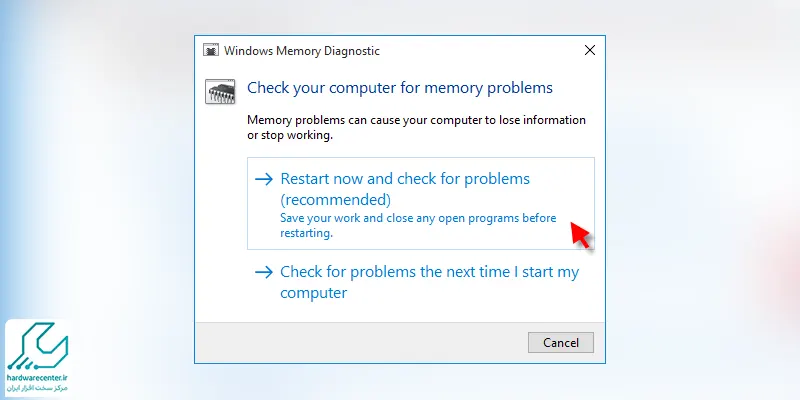
Task: Click the red arrow pointer annotation
Action: coord(580,235)
